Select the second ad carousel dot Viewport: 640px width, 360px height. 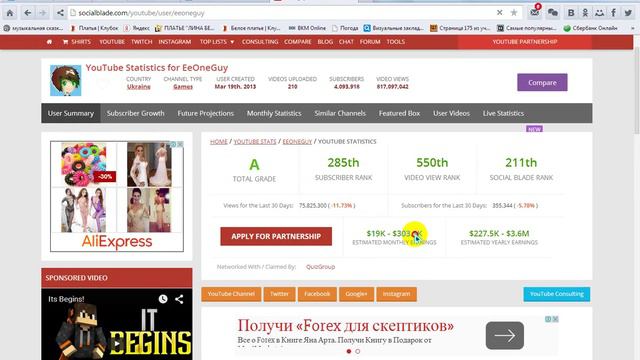pos(358,351)
